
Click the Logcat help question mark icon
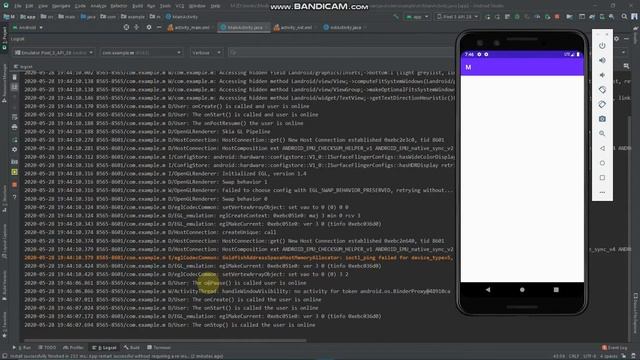tap(14, 197)
